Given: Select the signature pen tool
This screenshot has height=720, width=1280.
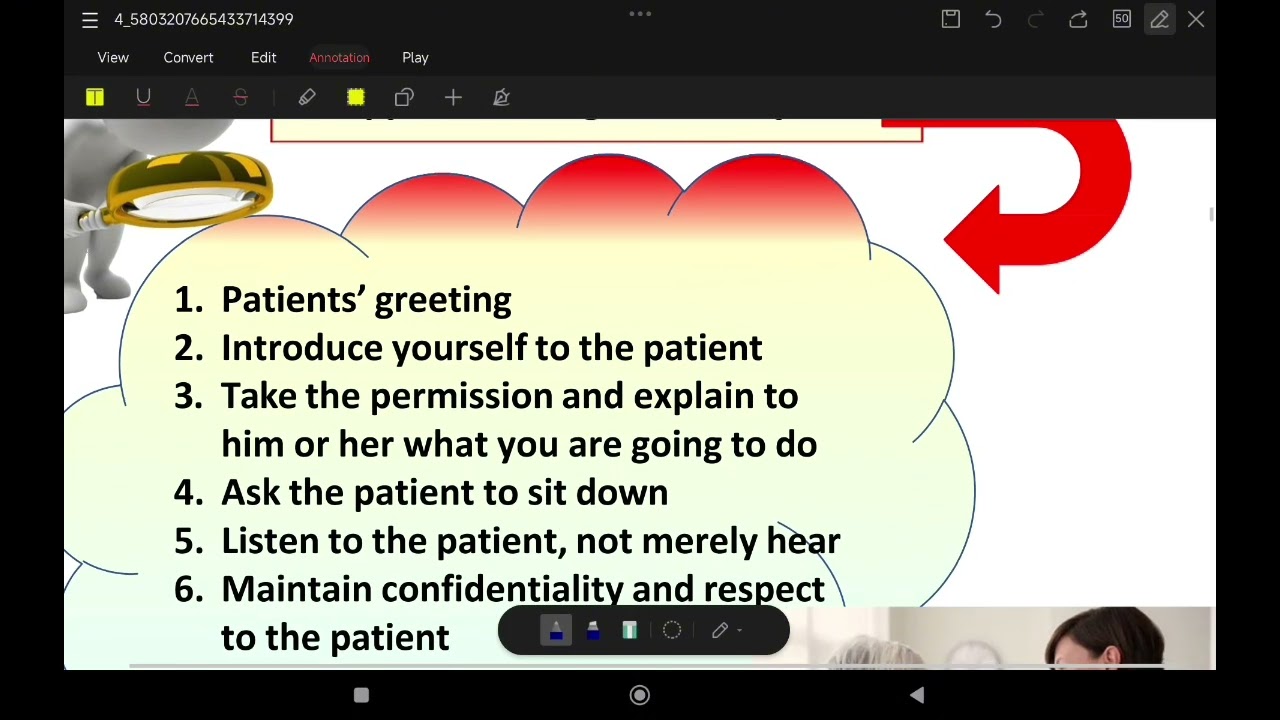Looking at the screenshot, I should click(501, 97).
